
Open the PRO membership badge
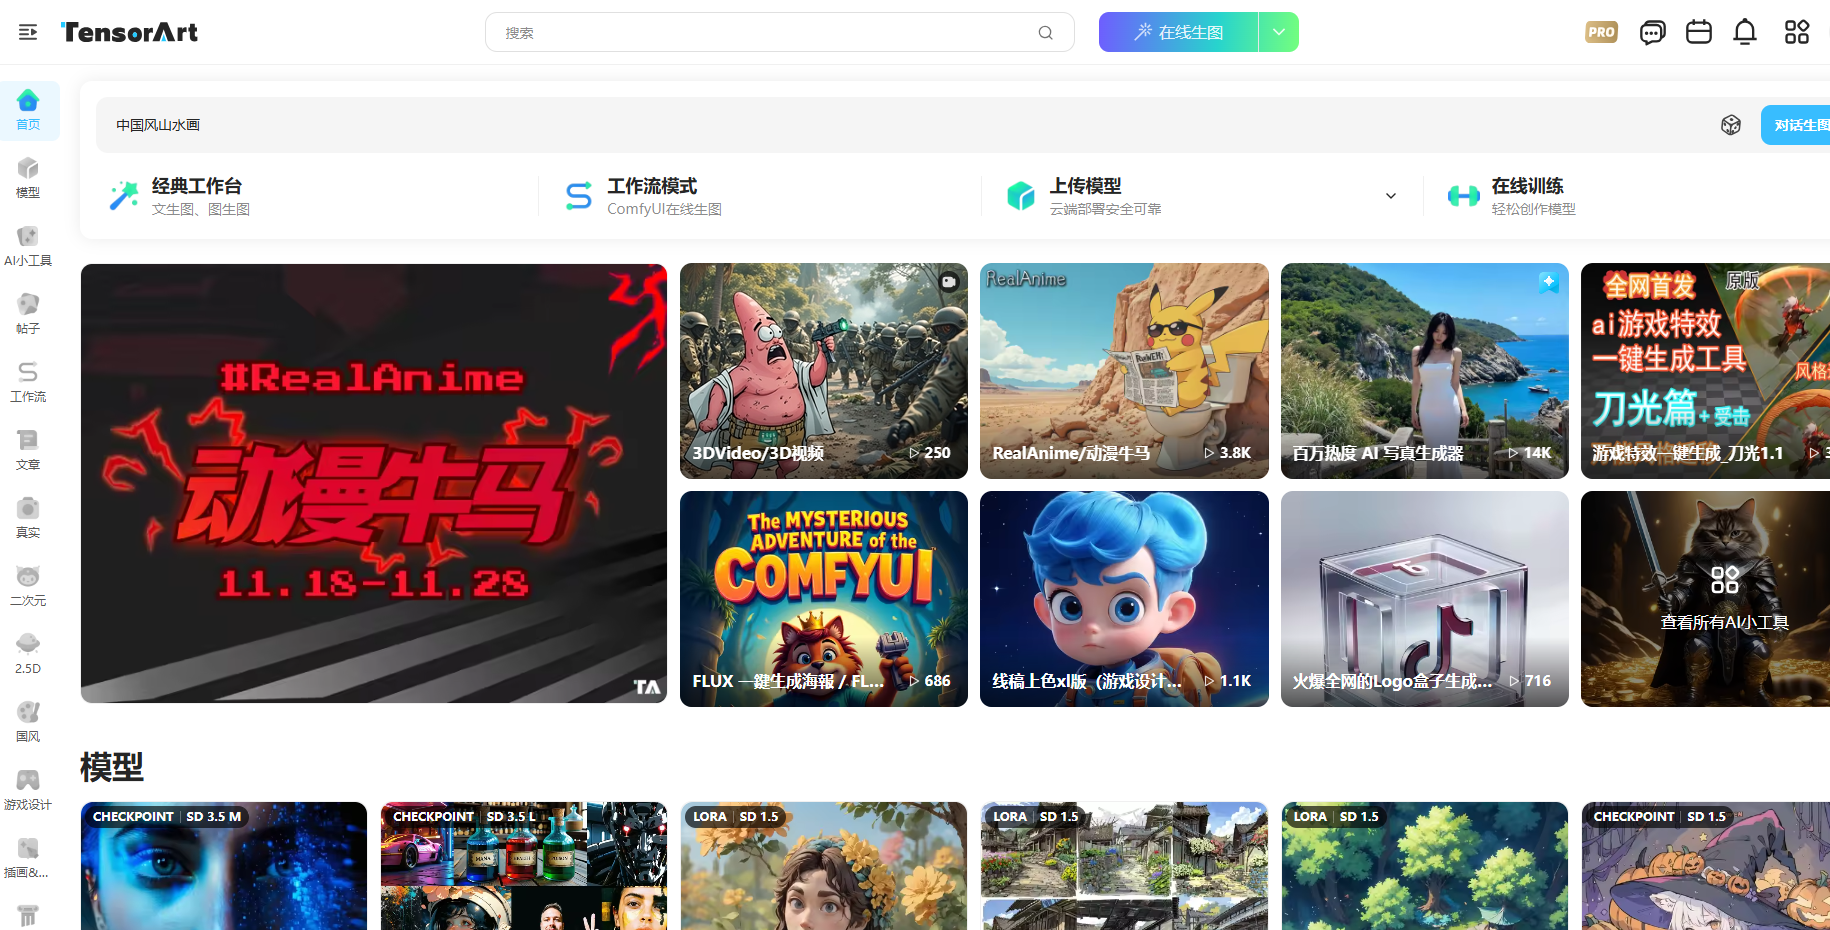pyautogui.click(x=1601, y=32)
